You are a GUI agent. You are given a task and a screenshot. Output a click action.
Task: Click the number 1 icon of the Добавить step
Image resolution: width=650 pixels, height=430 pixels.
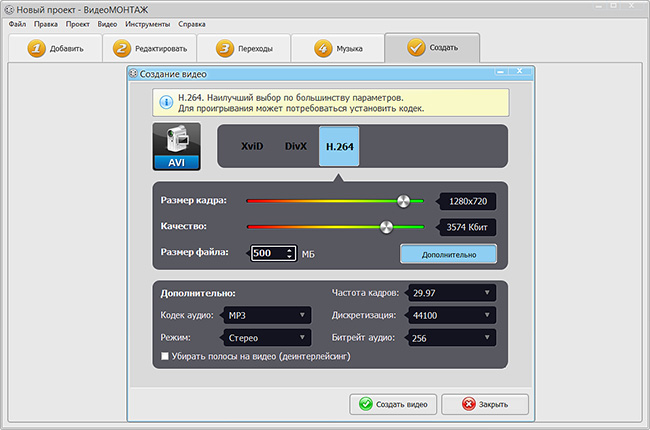(x=36, y=49)
